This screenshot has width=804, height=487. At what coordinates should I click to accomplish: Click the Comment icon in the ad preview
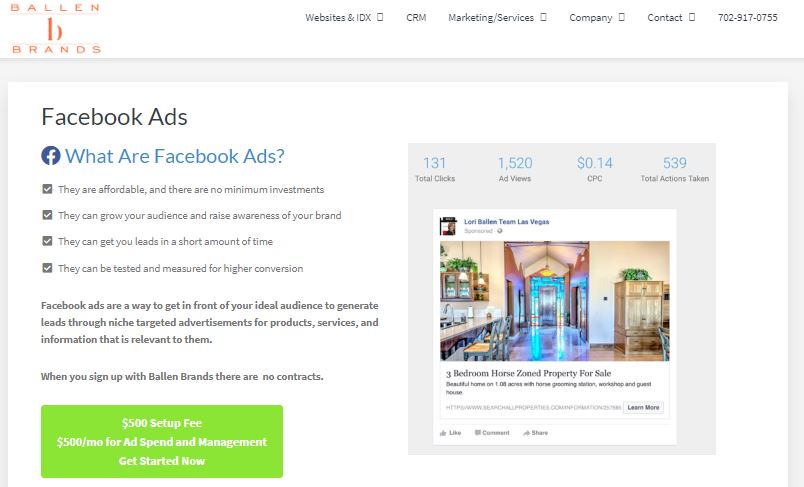click(x=477, y=433)
